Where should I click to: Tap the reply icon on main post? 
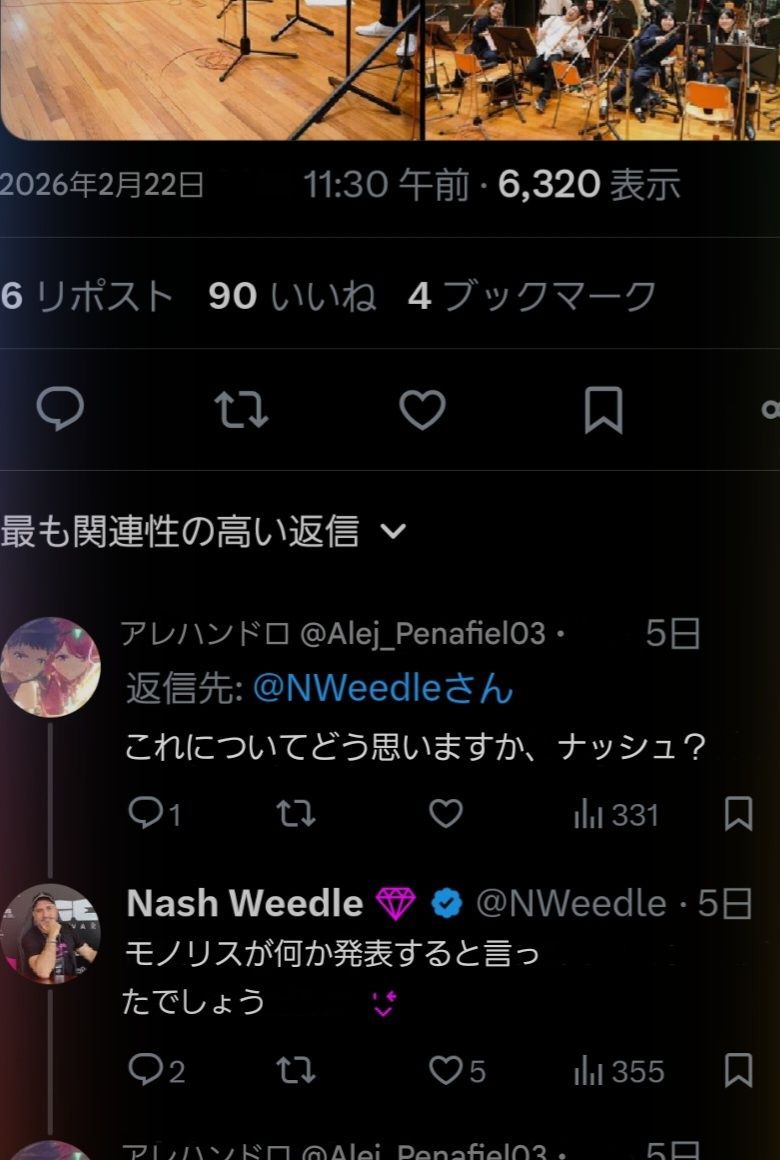[x=60, y=408]
